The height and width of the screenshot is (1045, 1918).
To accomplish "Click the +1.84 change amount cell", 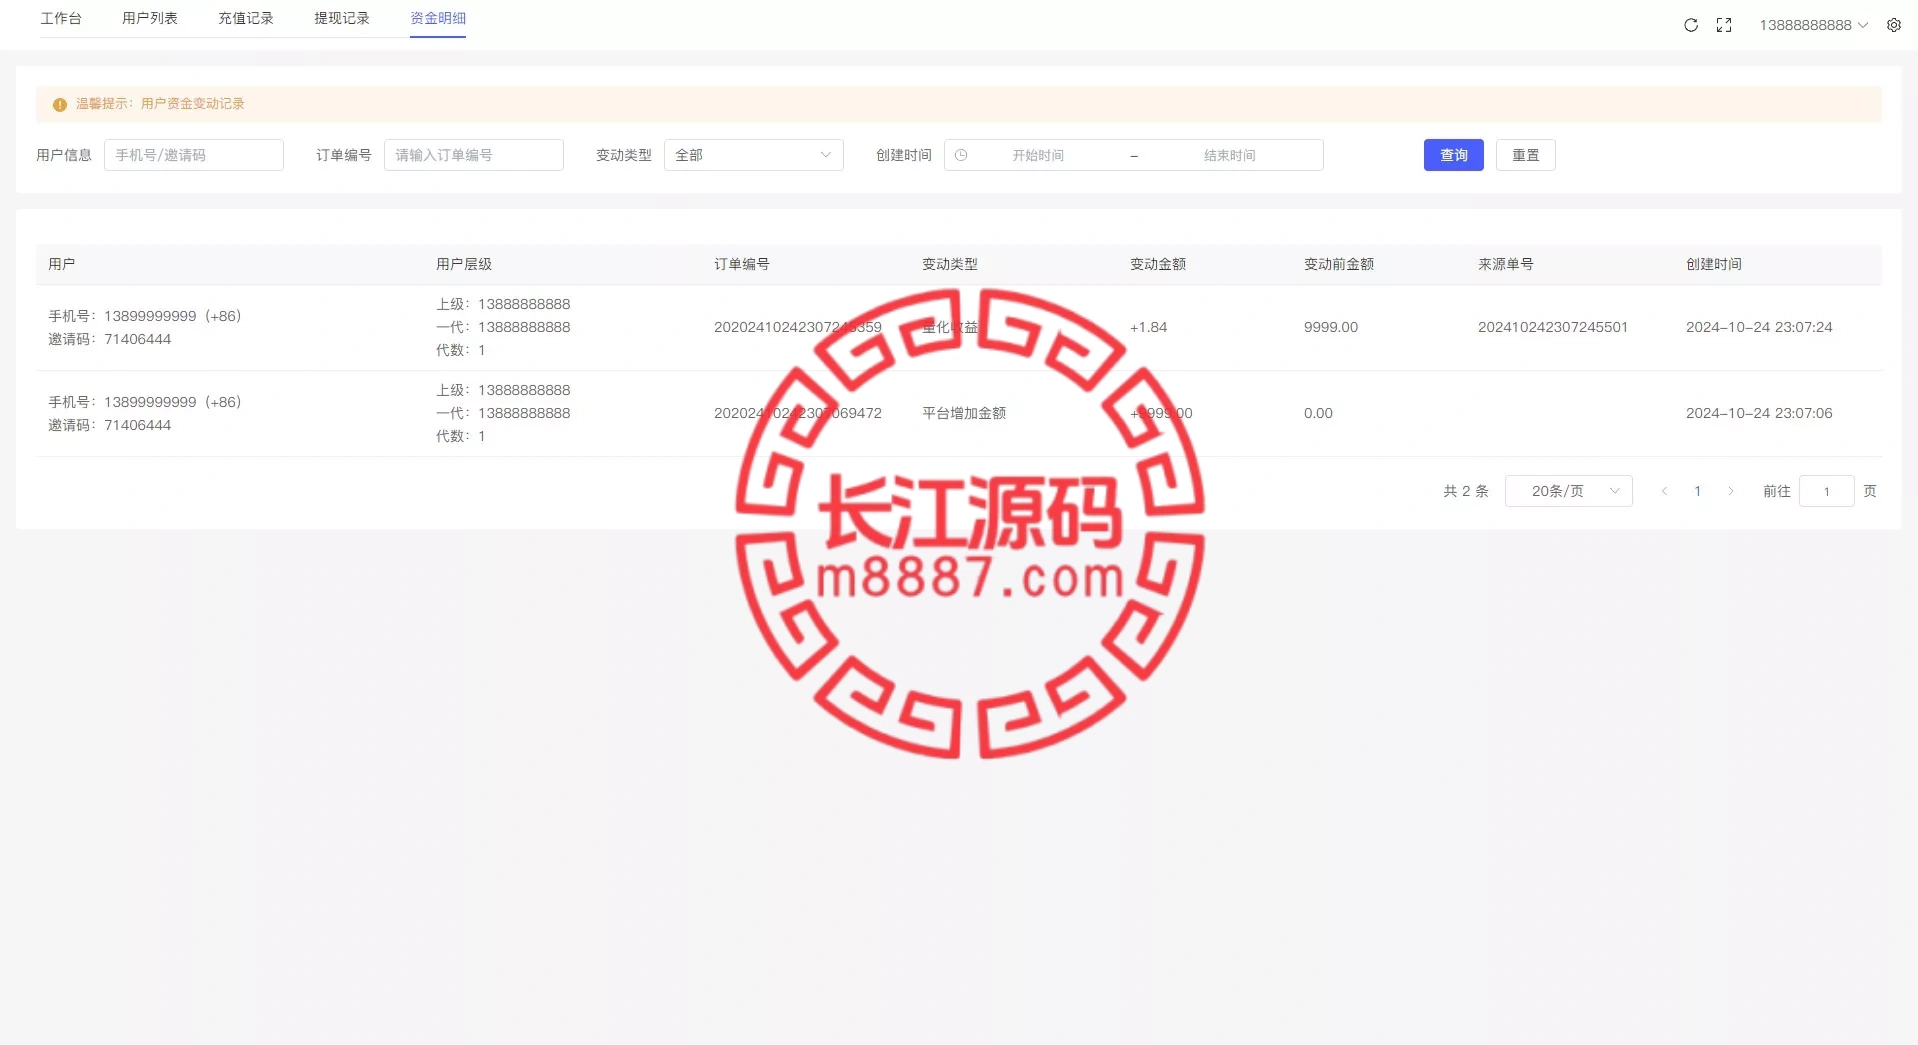I will coord(1149,327).
